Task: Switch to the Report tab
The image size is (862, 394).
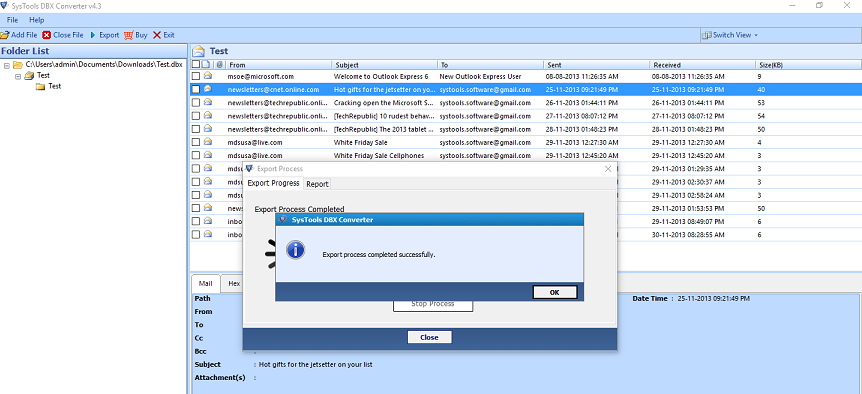Action: click(317, 184)
